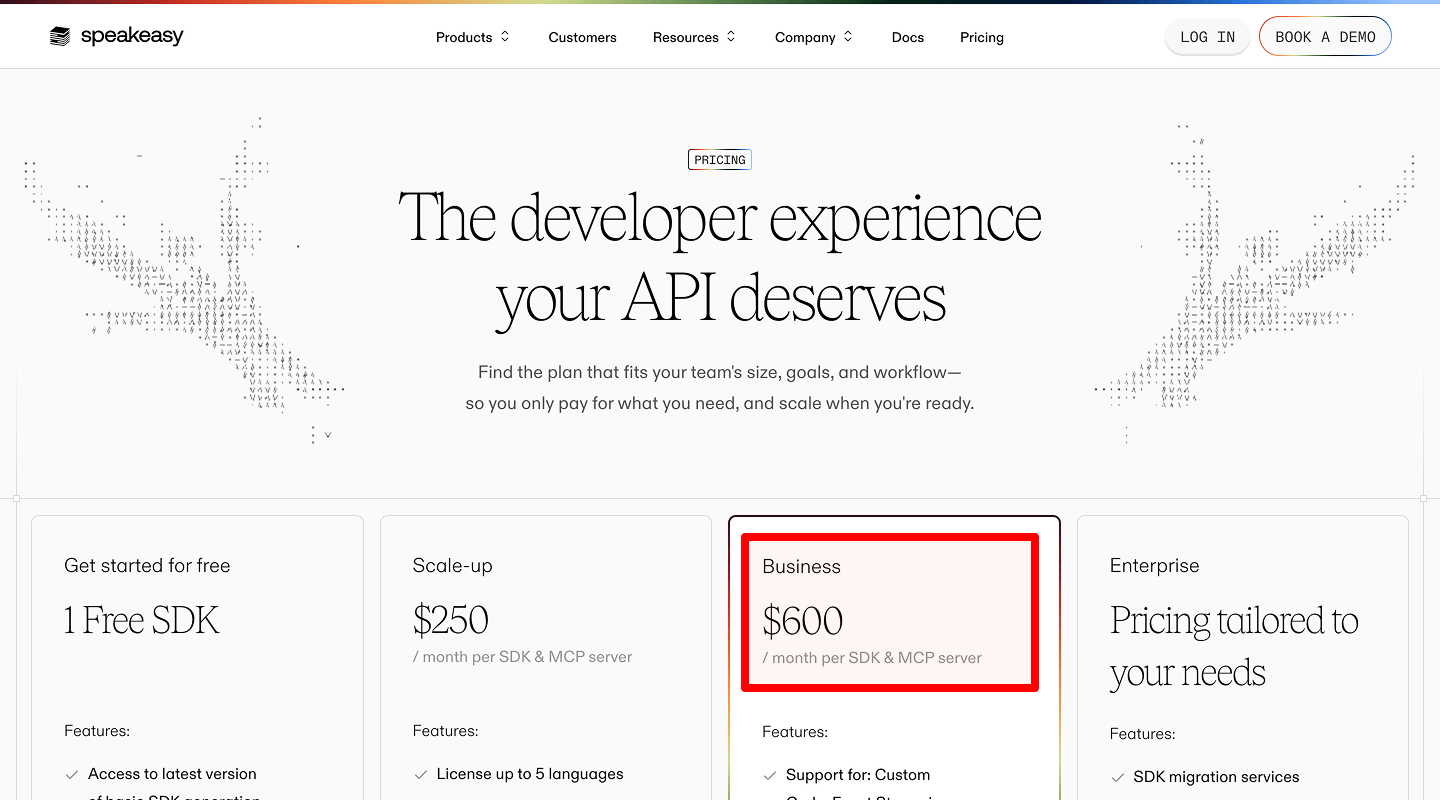Click the checkmark beside 'License up to 5 languages'

point(420,774)
